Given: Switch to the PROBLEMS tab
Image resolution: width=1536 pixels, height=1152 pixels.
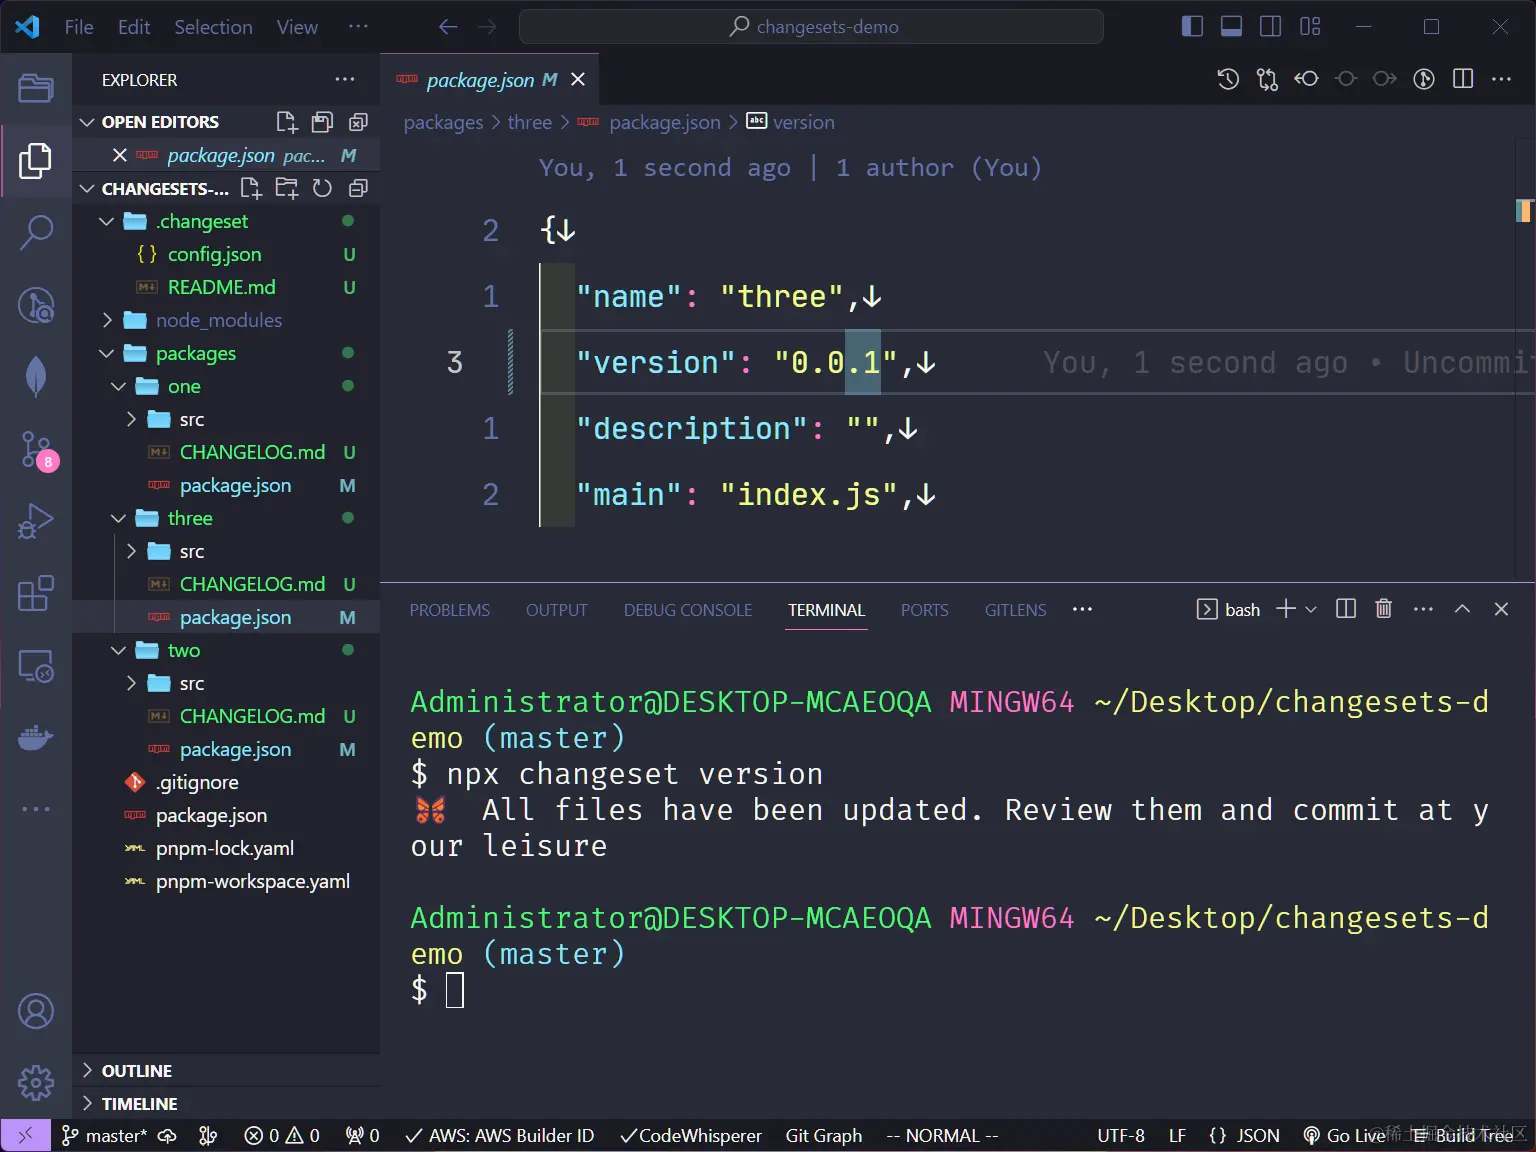Looking at the screenshot, I should point(449,609).
